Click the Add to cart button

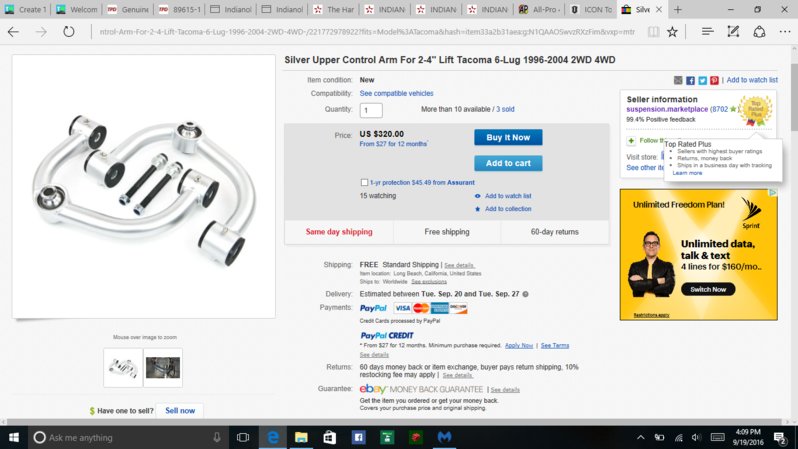pos(508,163)
